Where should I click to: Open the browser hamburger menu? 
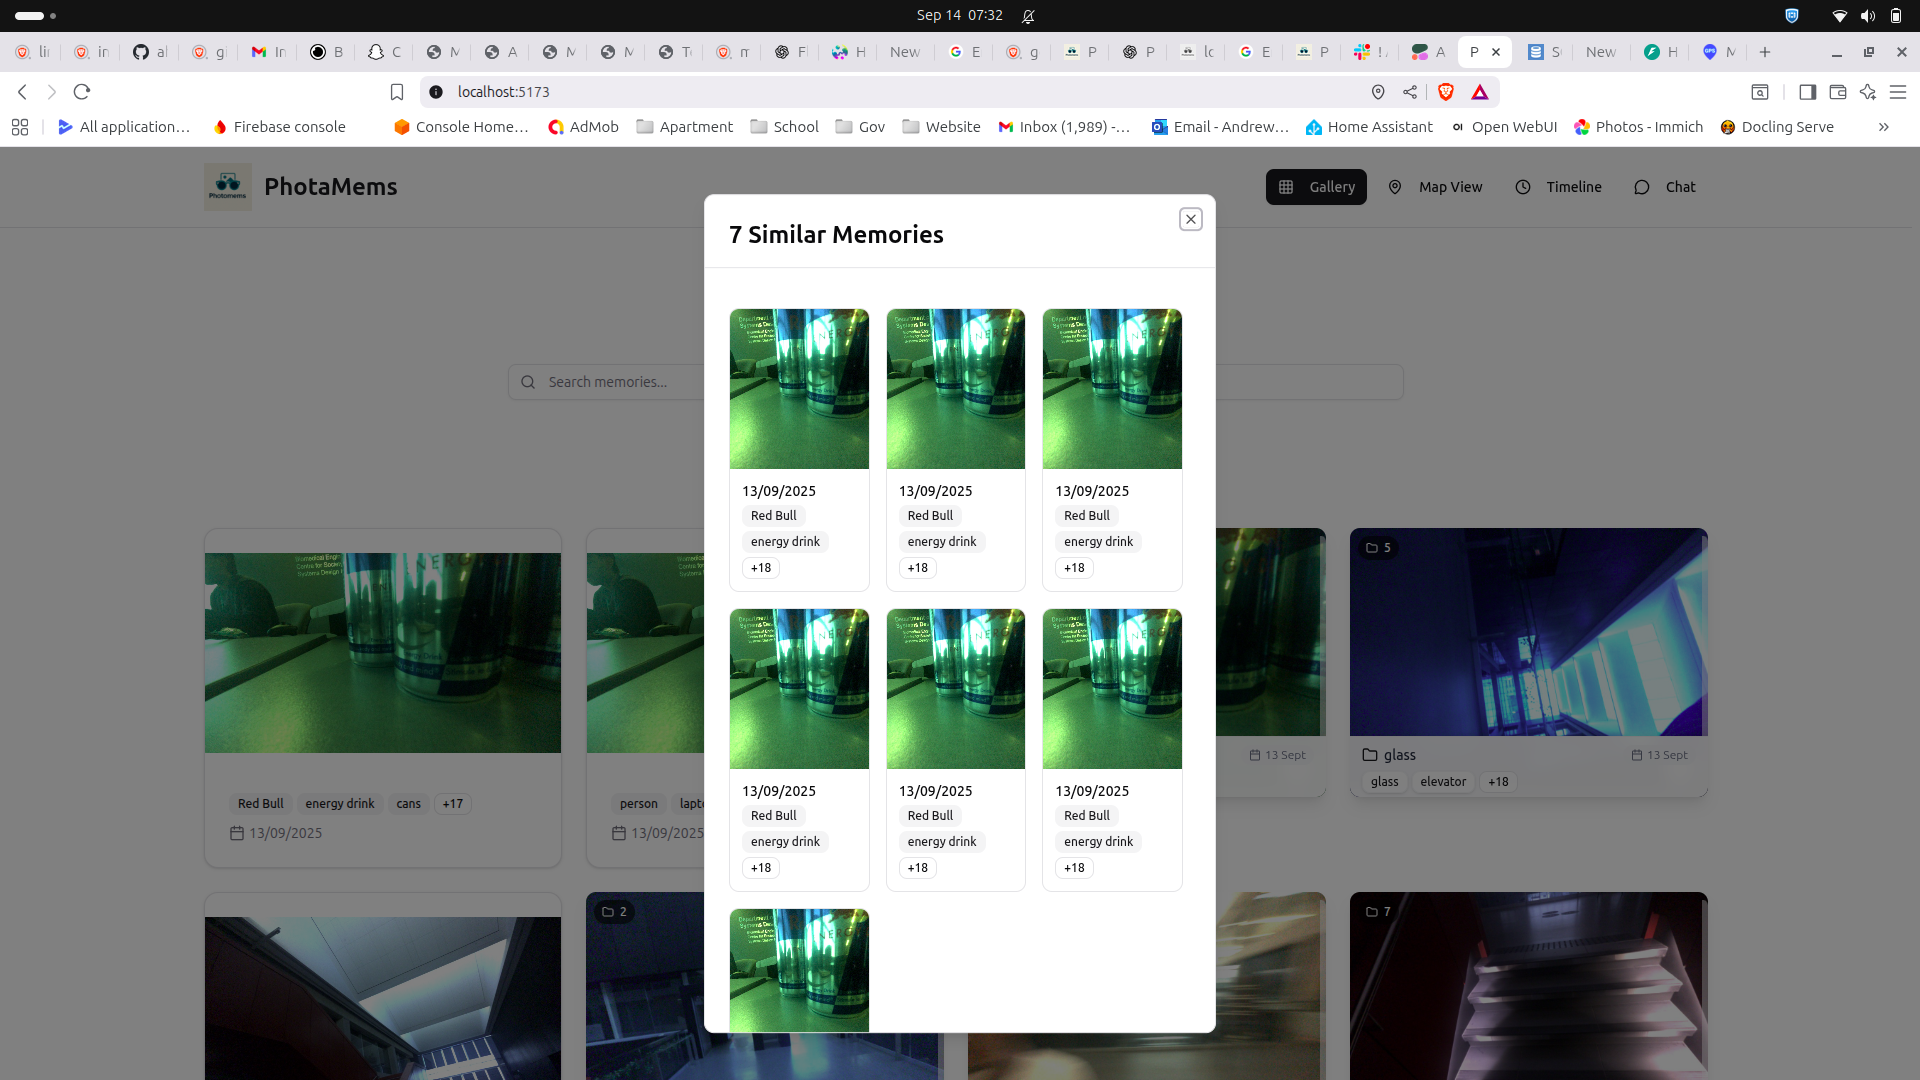click(x=1897, y=92)
